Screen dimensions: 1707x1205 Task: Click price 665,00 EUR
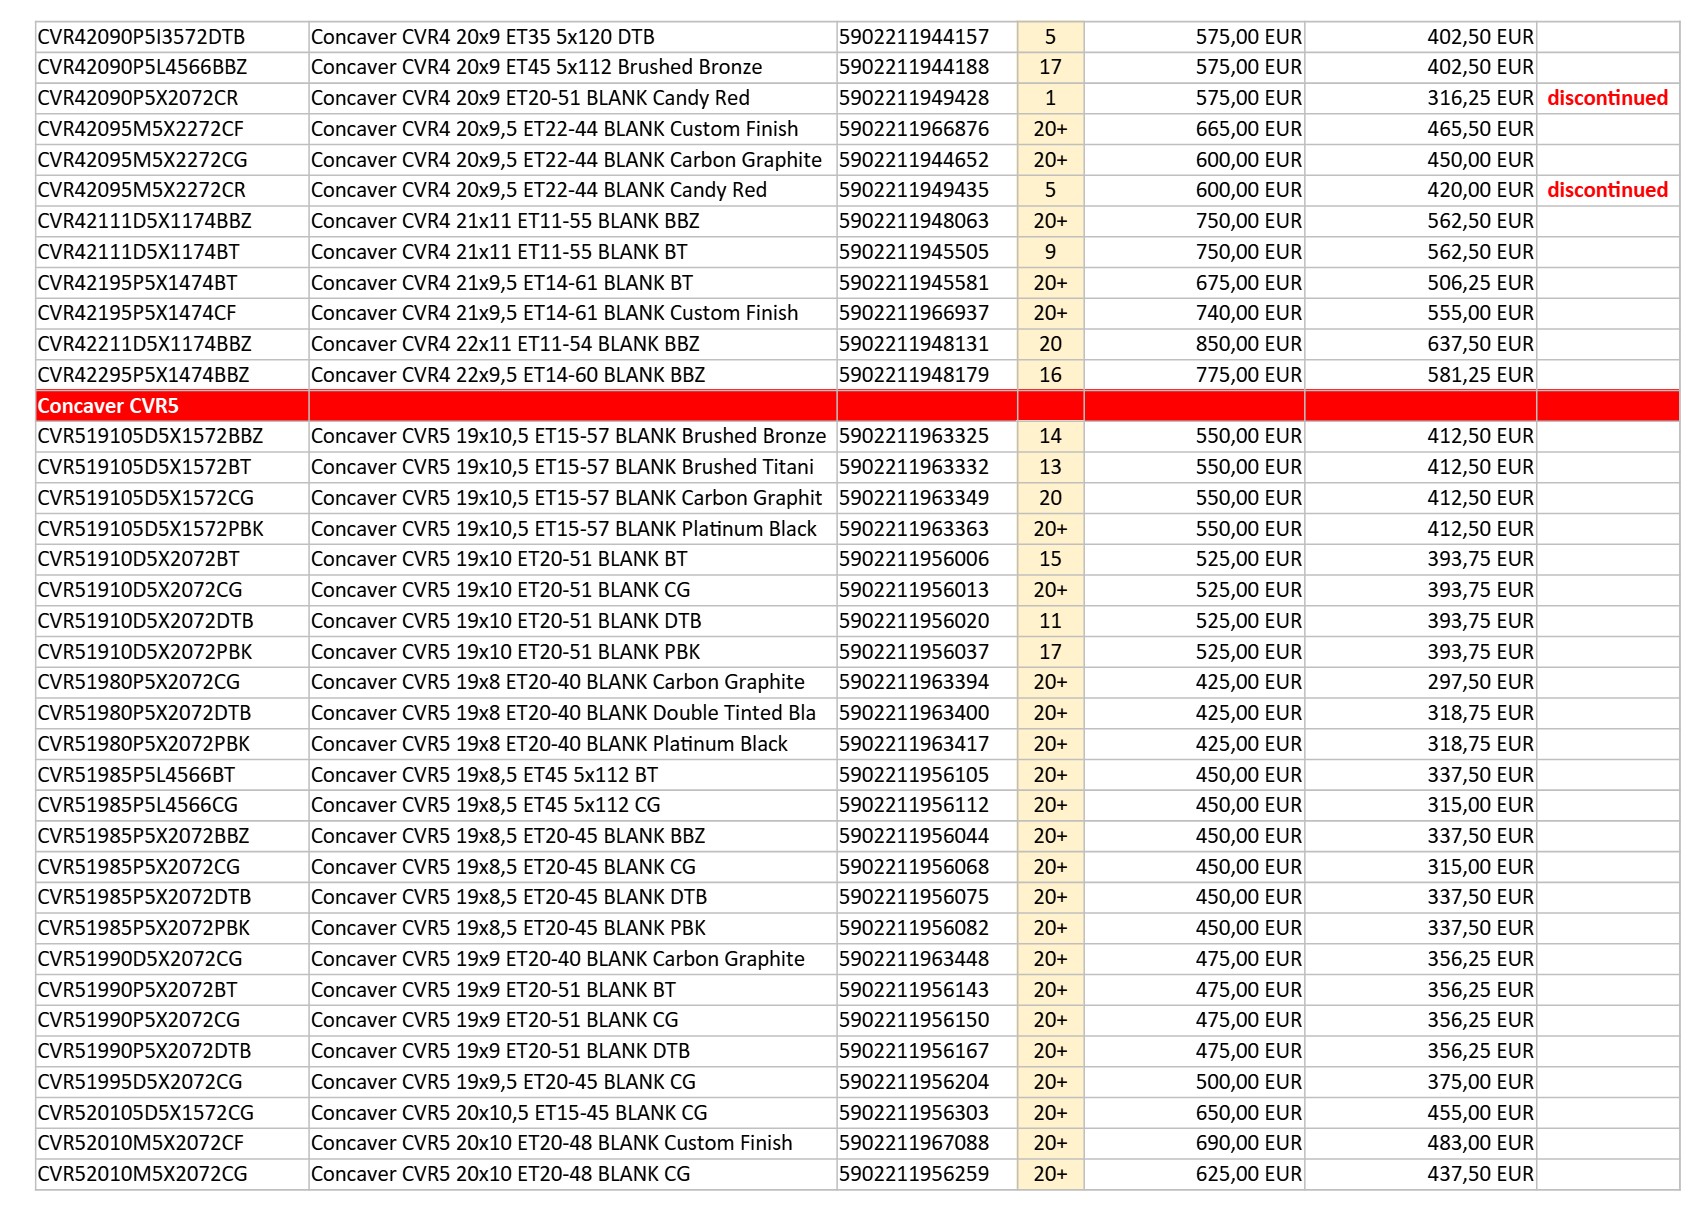[x=1248, y=129]
